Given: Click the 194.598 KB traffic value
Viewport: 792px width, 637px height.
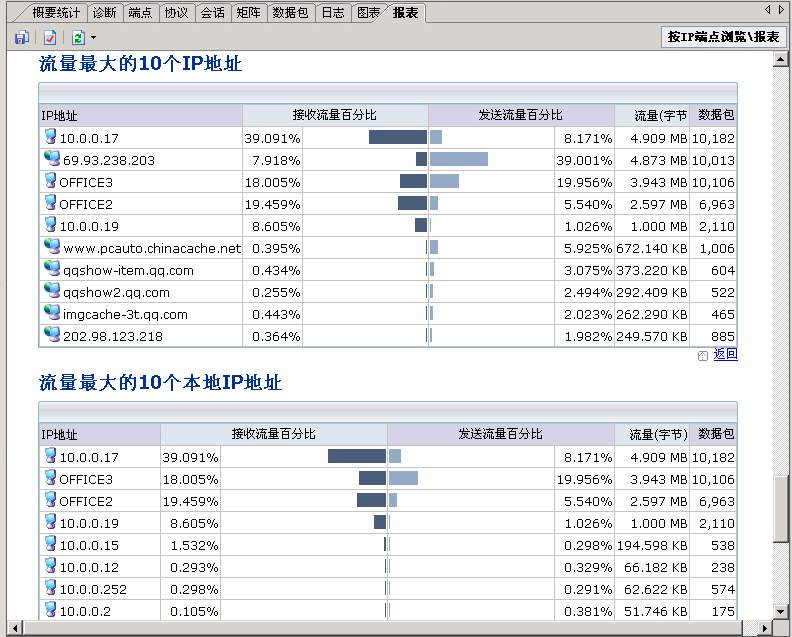Looking at the screenshot, I should [652, 546].
